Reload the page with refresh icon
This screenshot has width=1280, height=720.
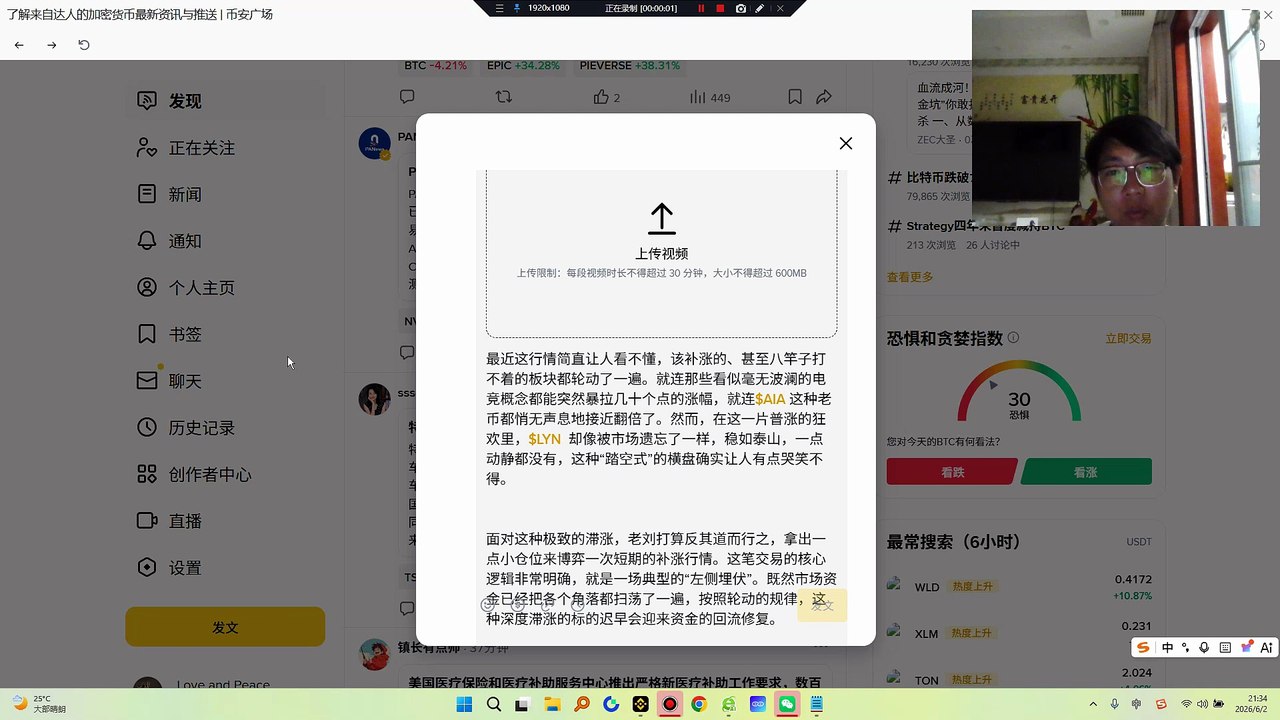[84, 45]
